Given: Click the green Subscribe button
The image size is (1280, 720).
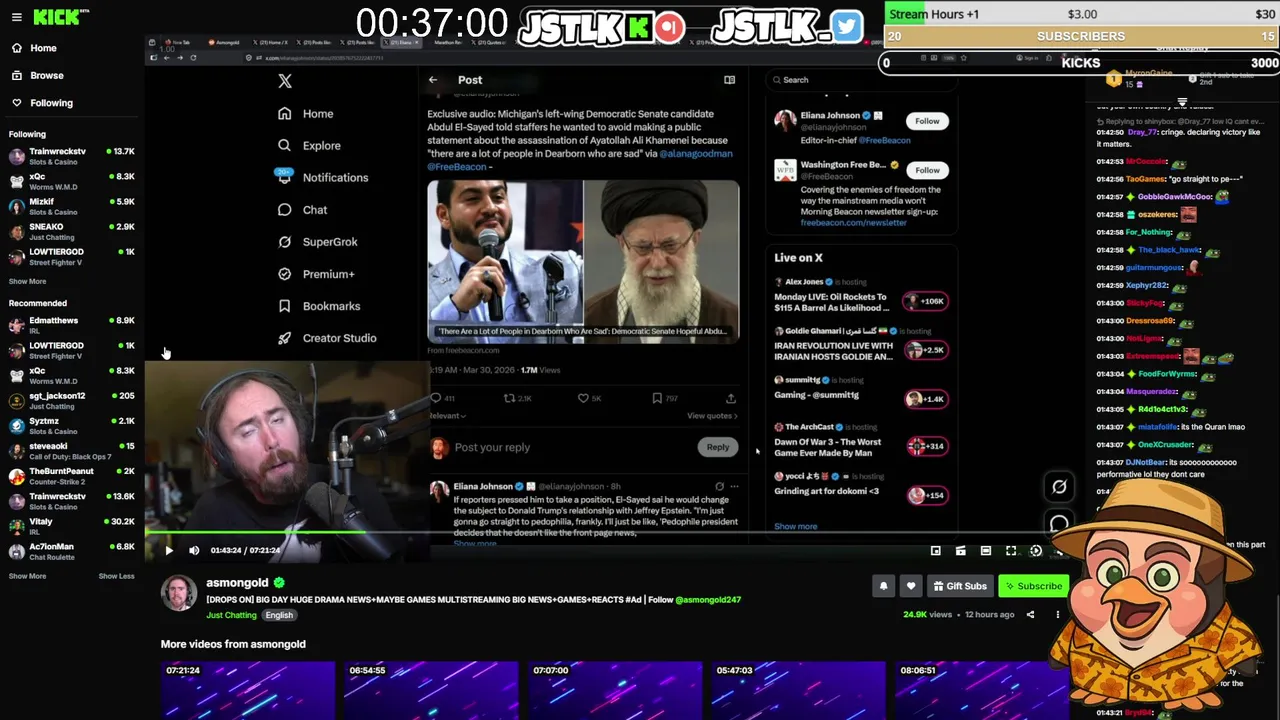Looking at the screenshot, I should tap(1034, 586).
